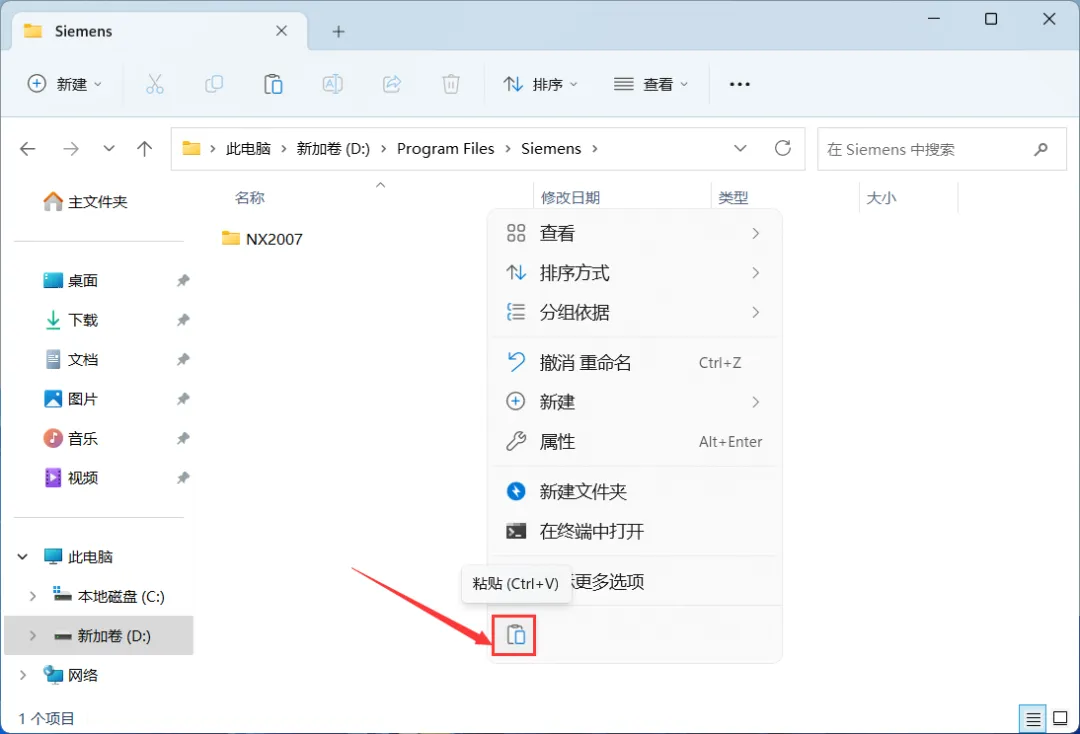Open the 新建 dropdown in toolbar
Viewport: 1080px width, 734px height.
click(x=65, y=84)
